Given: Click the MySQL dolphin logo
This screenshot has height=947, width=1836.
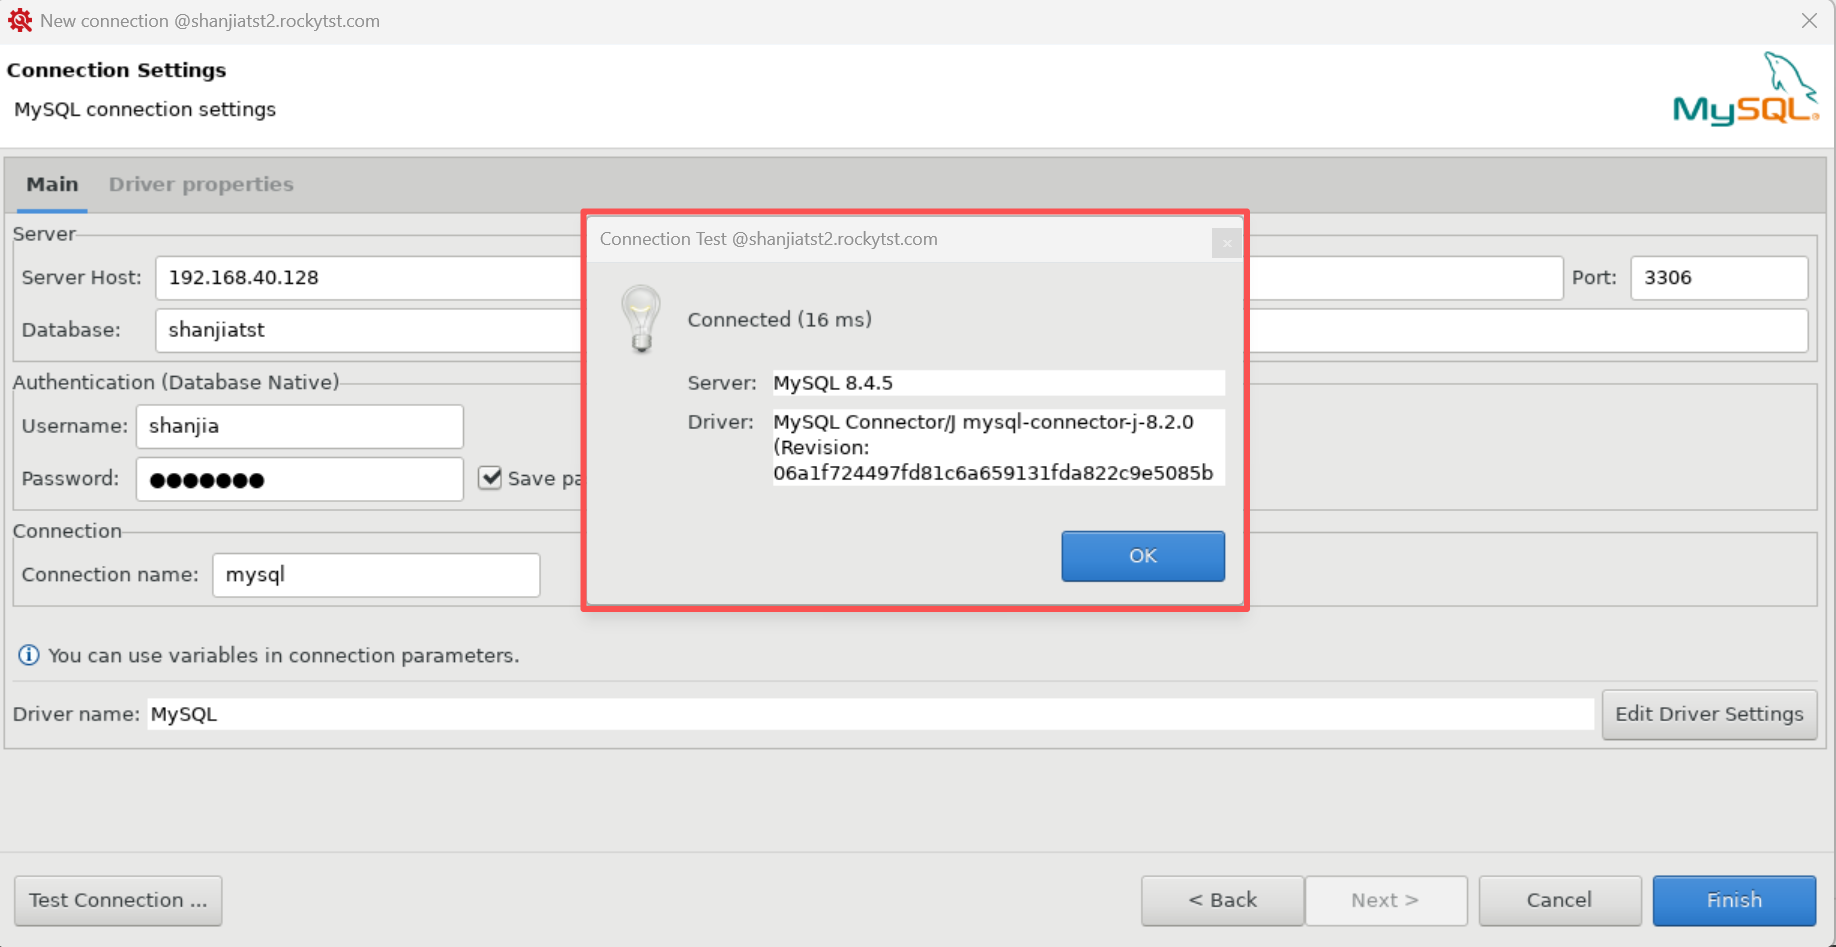Looking at the screenshot, I should [1745, 89].
